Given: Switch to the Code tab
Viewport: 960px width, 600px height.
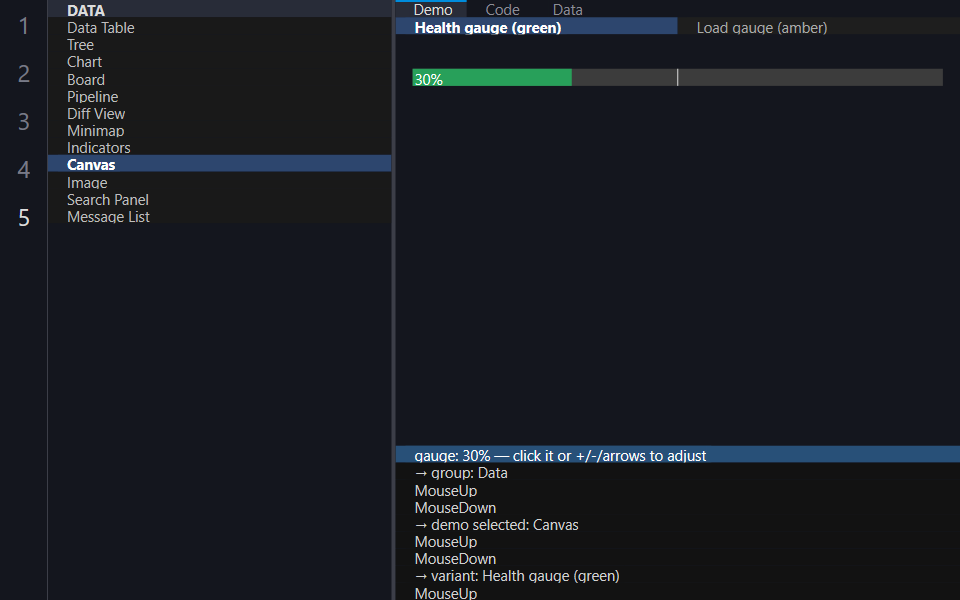Looking at the screenshot, I should (x=502, y=9).
